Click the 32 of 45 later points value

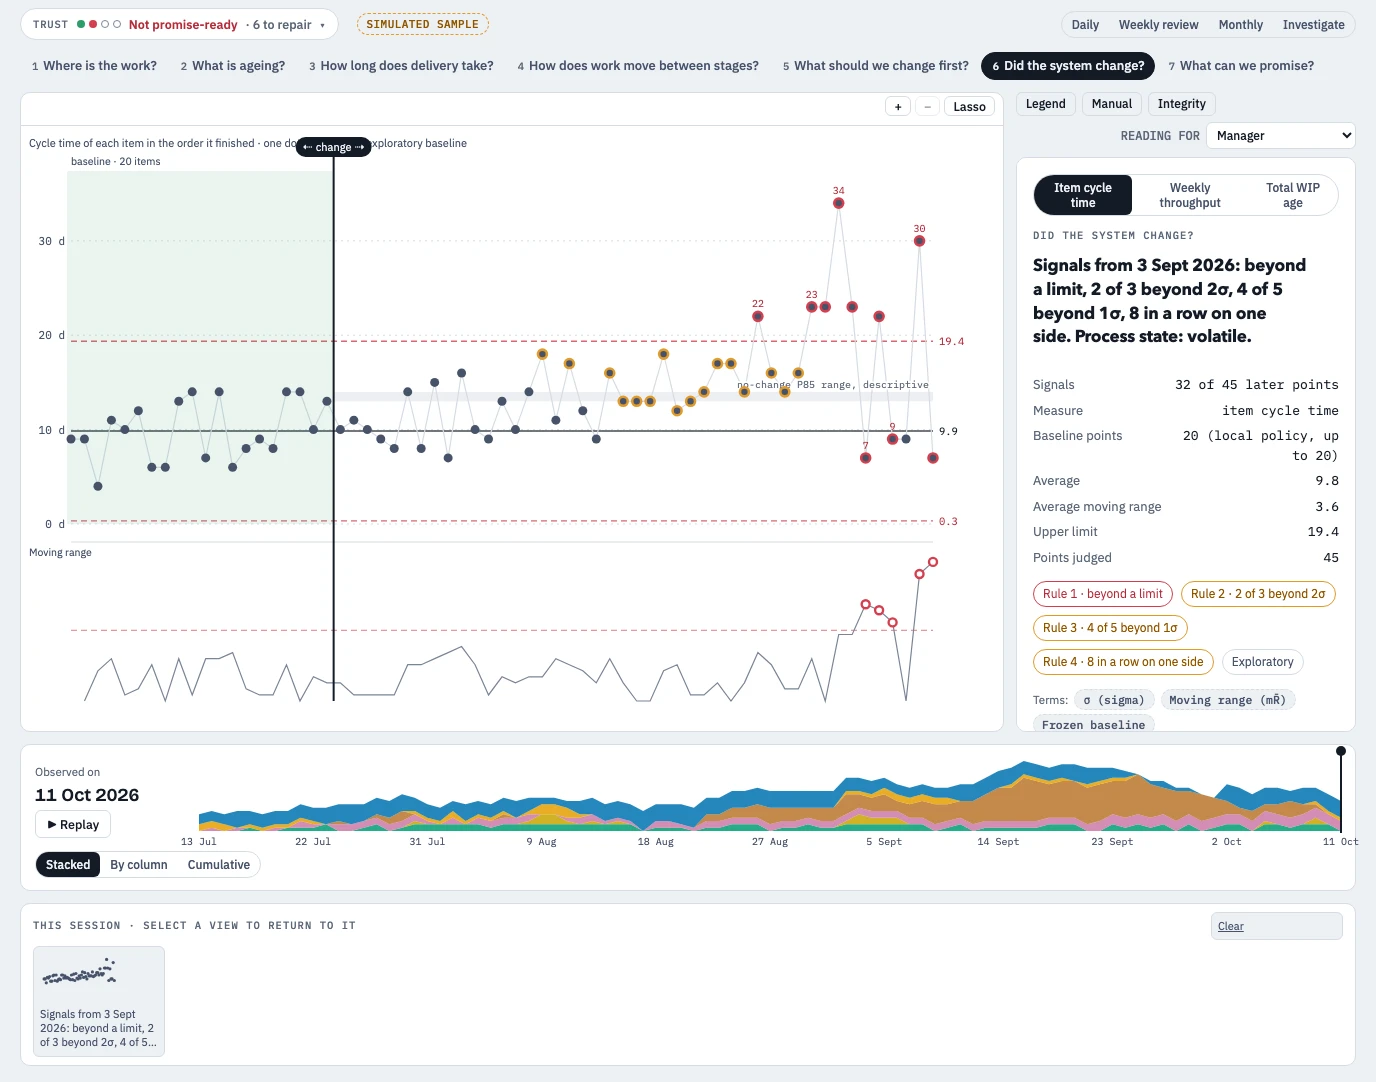click(1256, 385)
